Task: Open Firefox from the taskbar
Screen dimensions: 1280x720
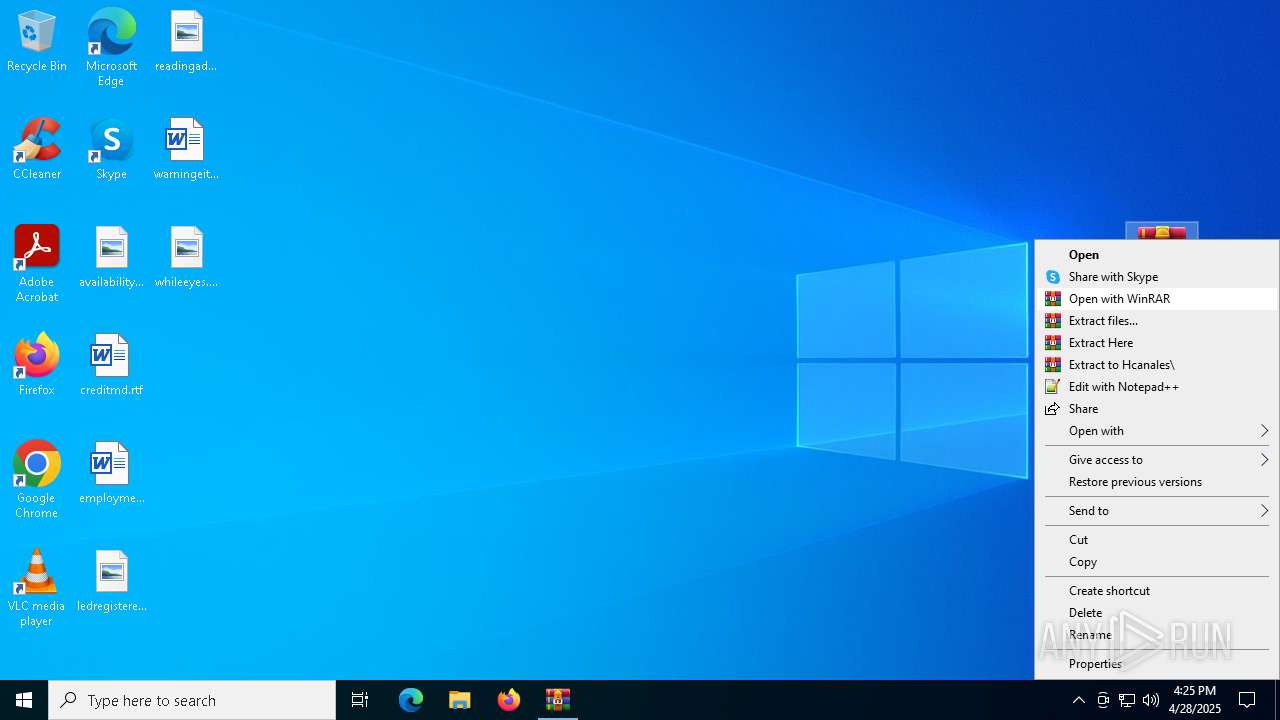Action: [509, 700]
